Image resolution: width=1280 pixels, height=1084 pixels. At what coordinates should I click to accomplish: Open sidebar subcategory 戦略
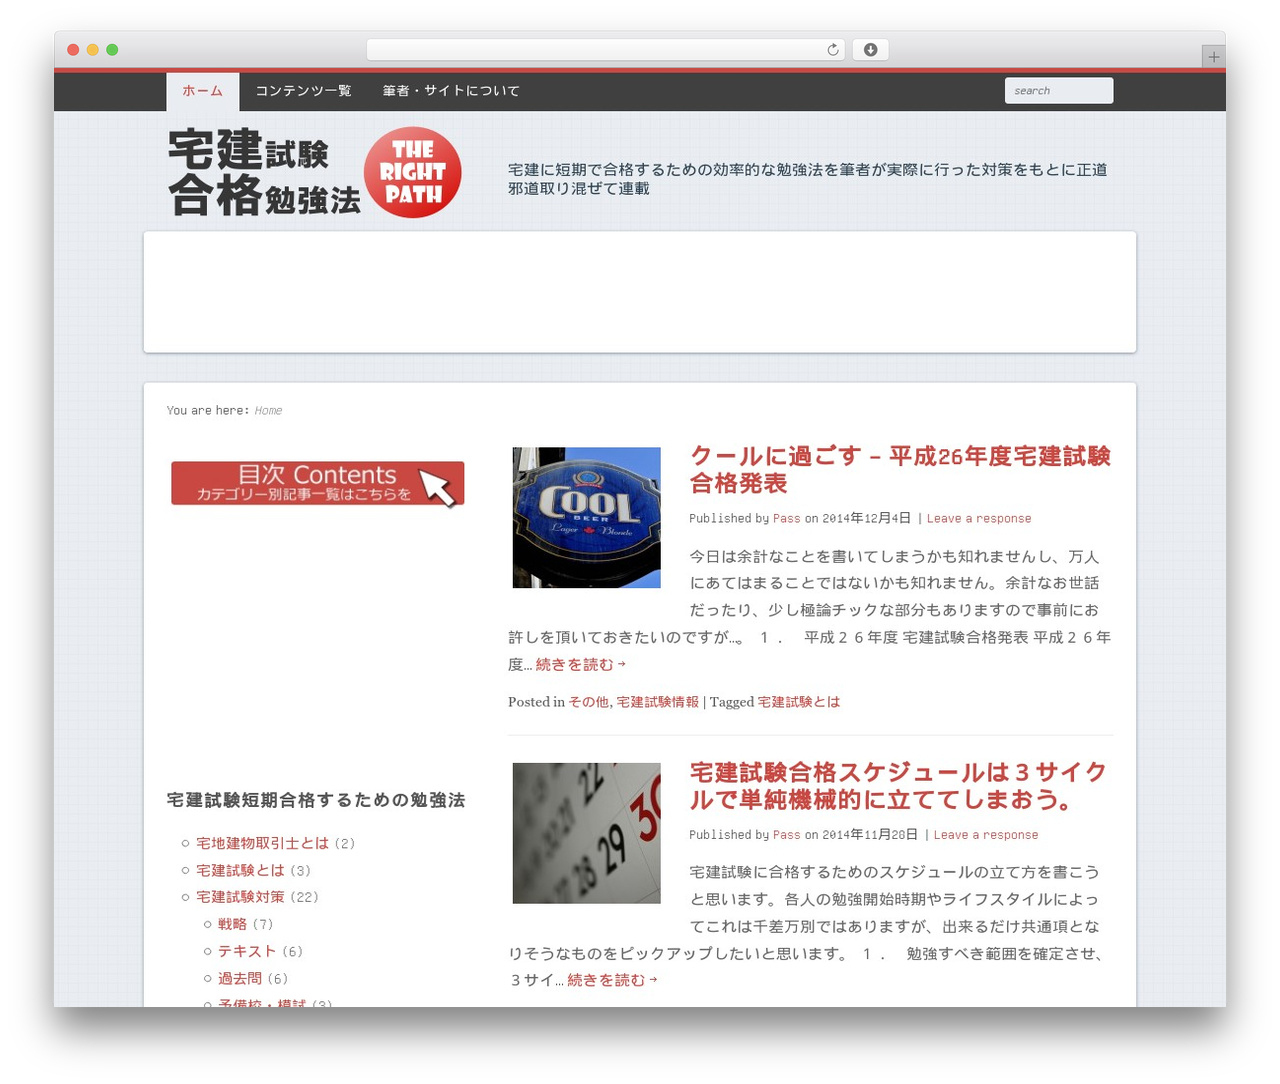click(232, 925)
